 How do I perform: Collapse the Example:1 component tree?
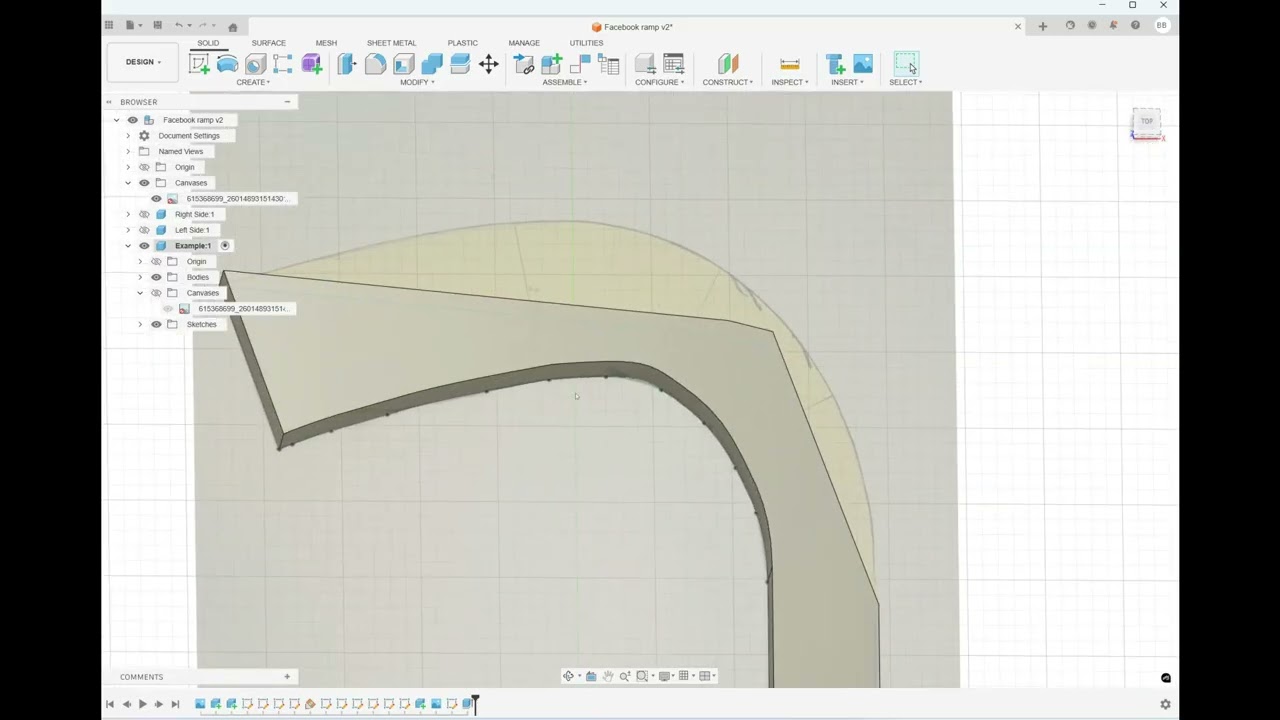(128, 246)
